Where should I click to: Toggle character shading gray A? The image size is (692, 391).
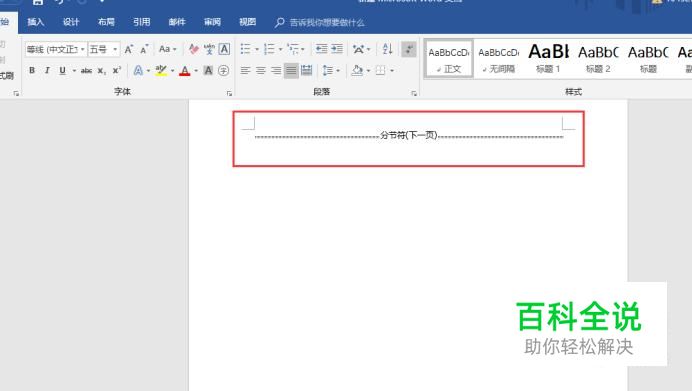point(208,71)
